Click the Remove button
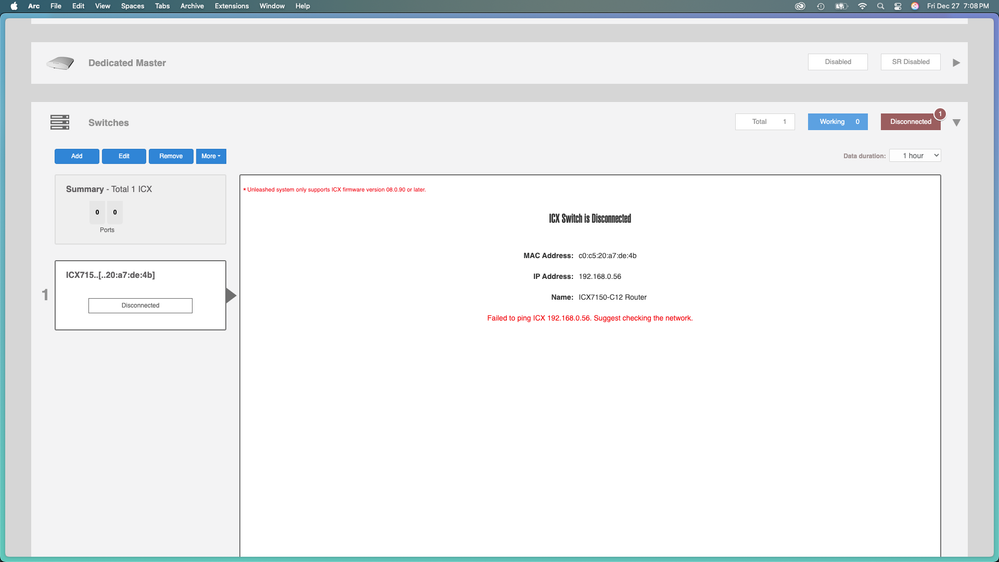The height and width of the screenshot is (562, 999). click(x=171, y=156)
